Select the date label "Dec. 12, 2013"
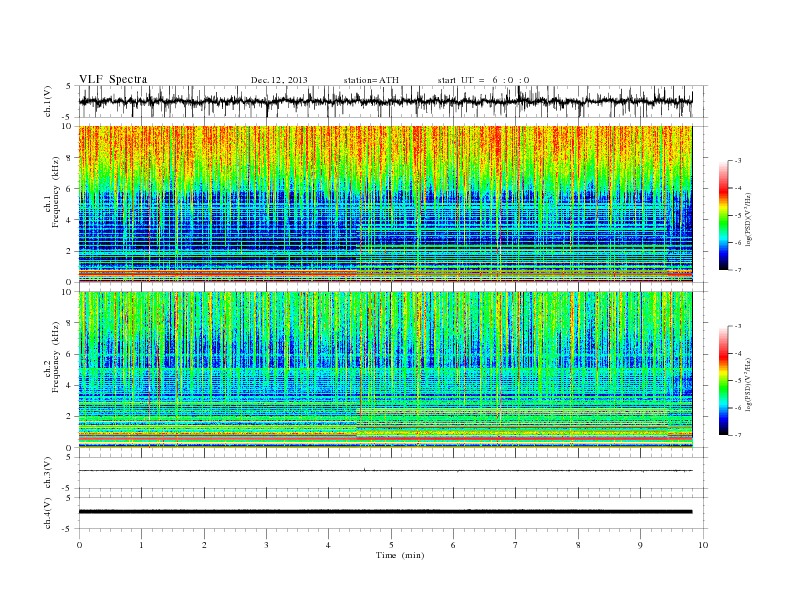The height and width of the screenshot is (612, 792). [279, 80]
